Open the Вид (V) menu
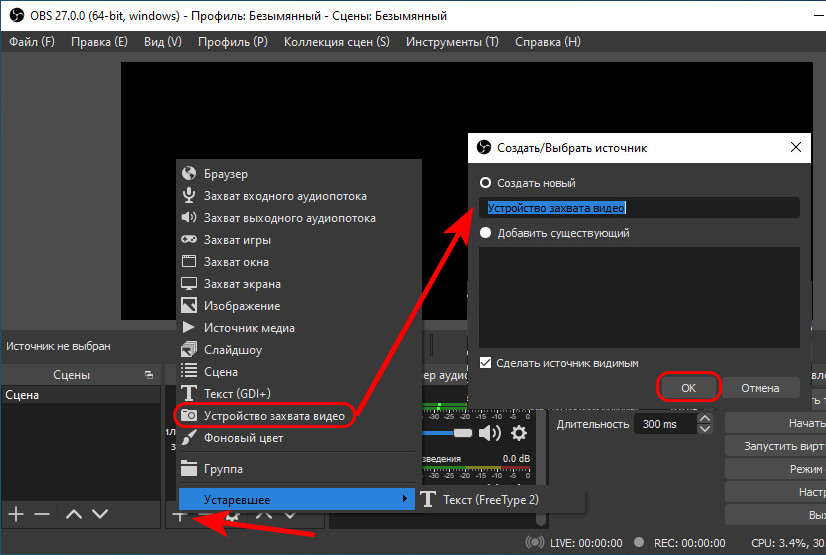The width and height of the screenshot is (826, 555). coord(163,42)
